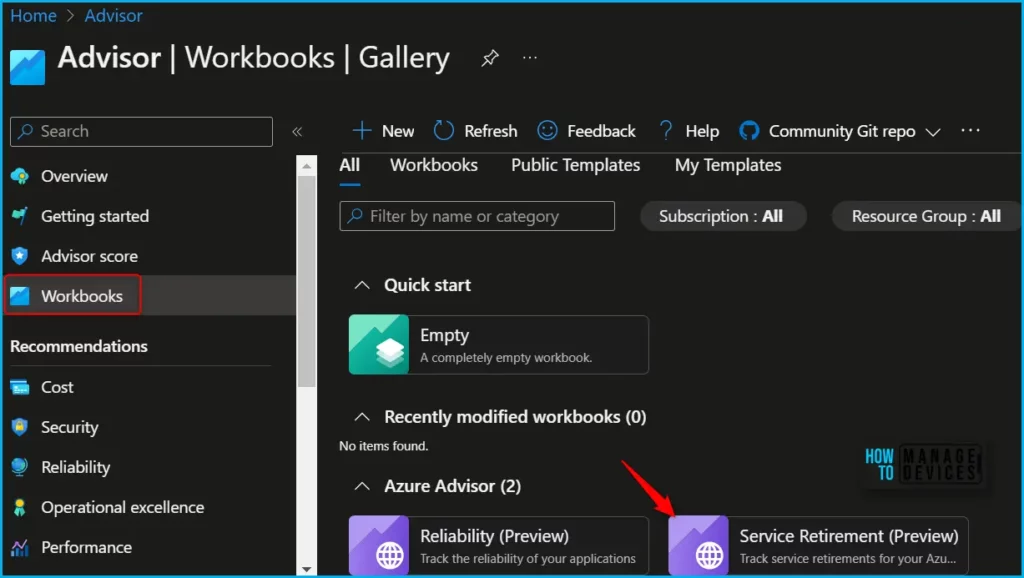Click the plus icon for New workbook
This screenshot has height=578, width=1024.
tap(362, 131)
